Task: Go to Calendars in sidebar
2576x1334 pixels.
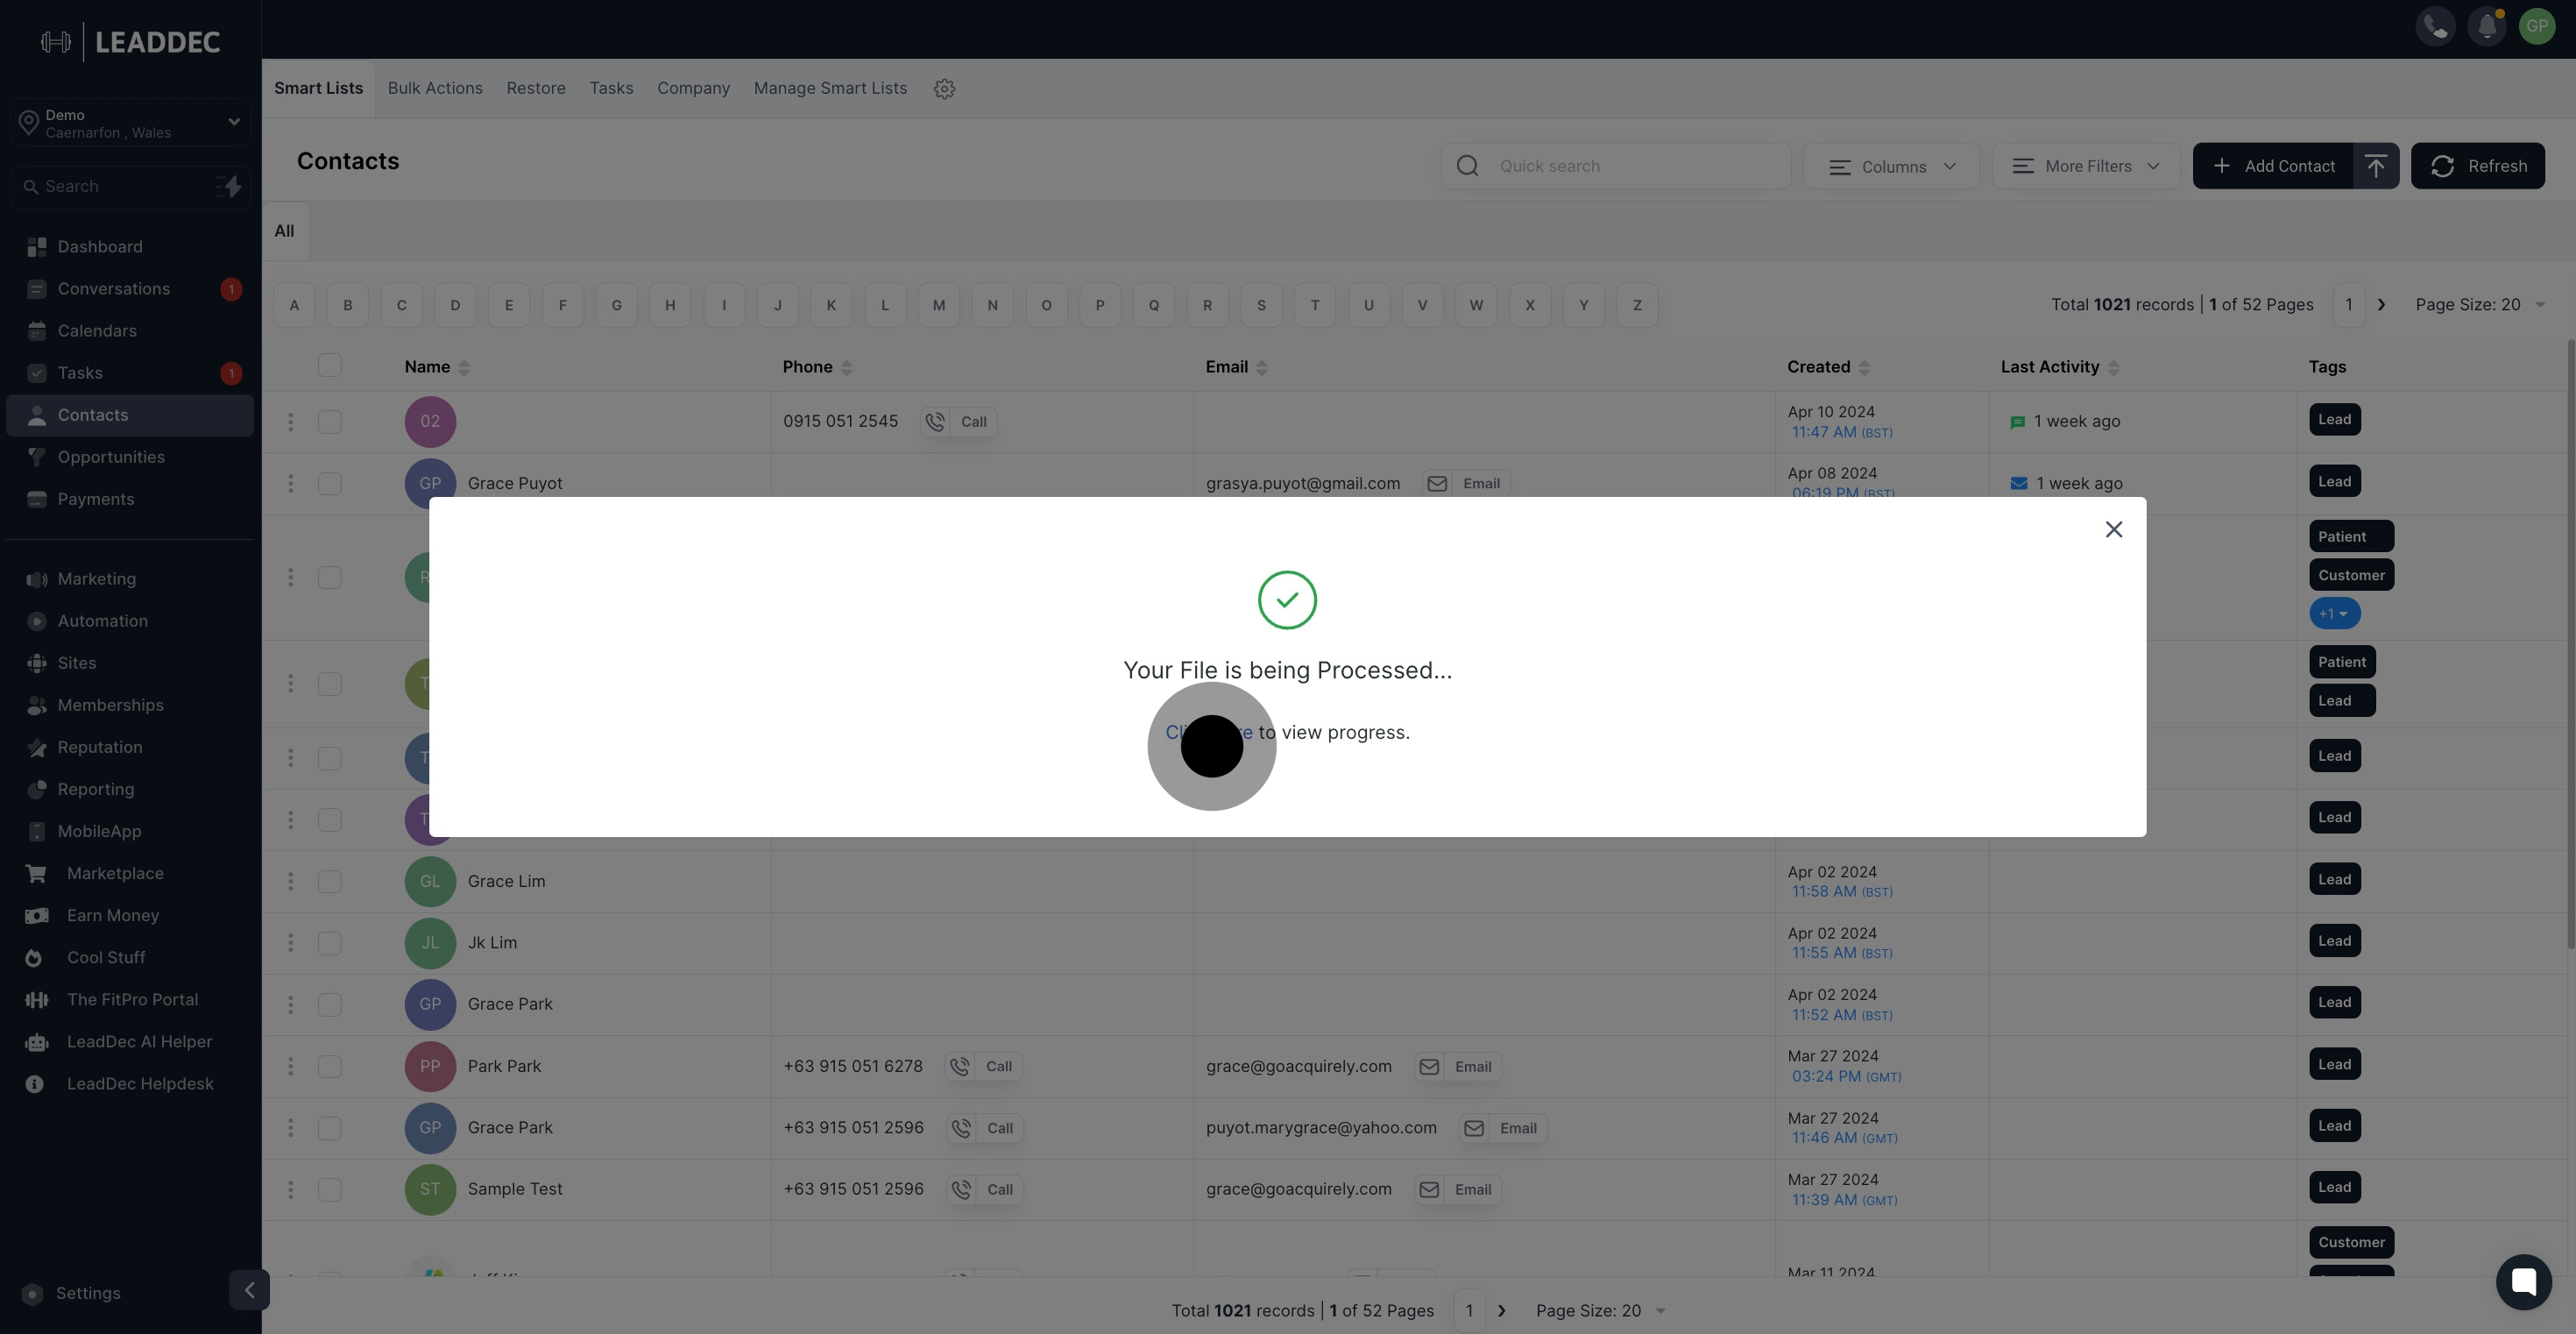Action: 130,331
